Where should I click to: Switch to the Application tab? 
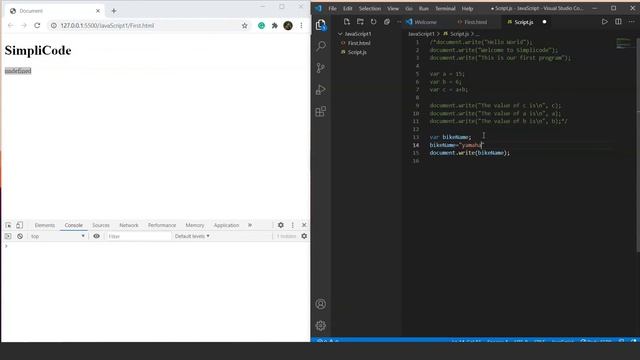[x=226, y=225]
